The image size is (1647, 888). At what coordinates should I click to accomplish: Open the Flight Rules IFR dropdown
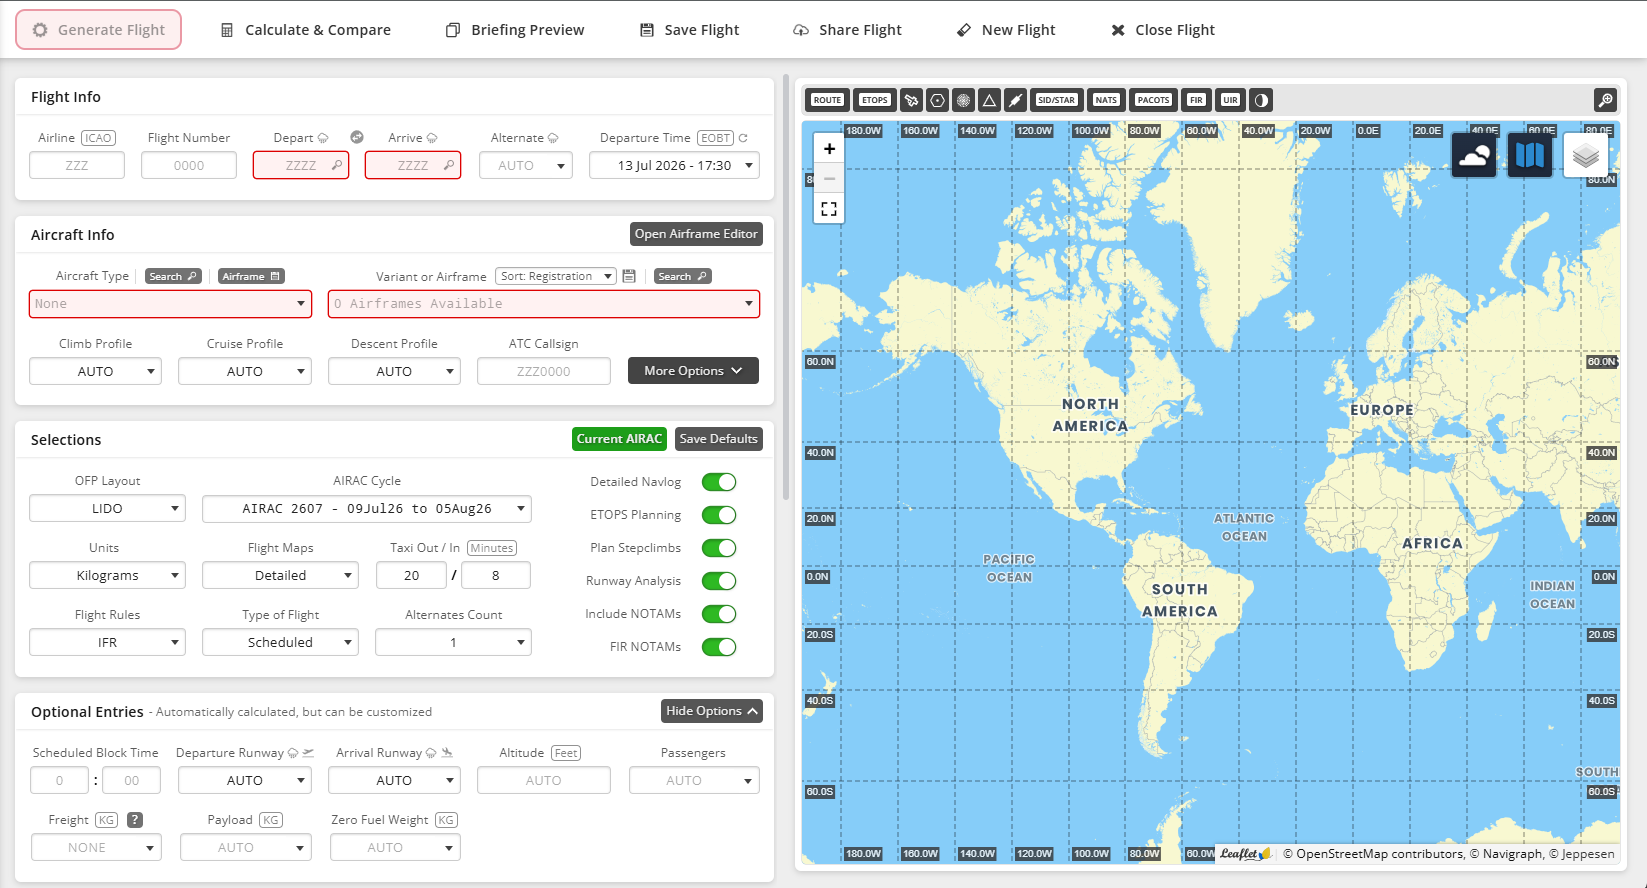coord(107,642)
